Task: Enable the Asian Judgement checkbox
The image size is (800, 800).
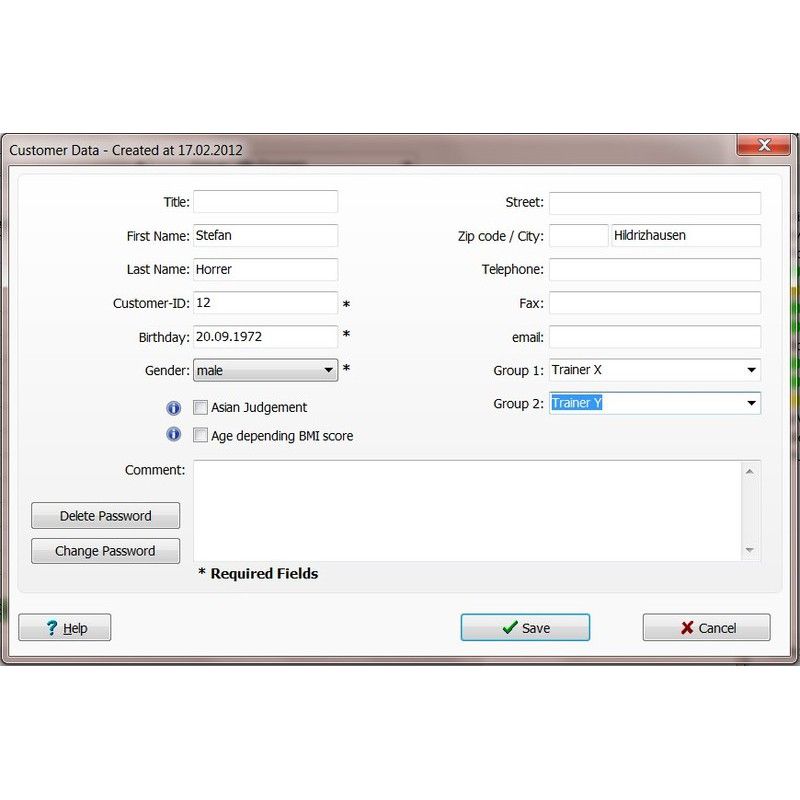Action: pyautogui.click(x=200, y=407)
